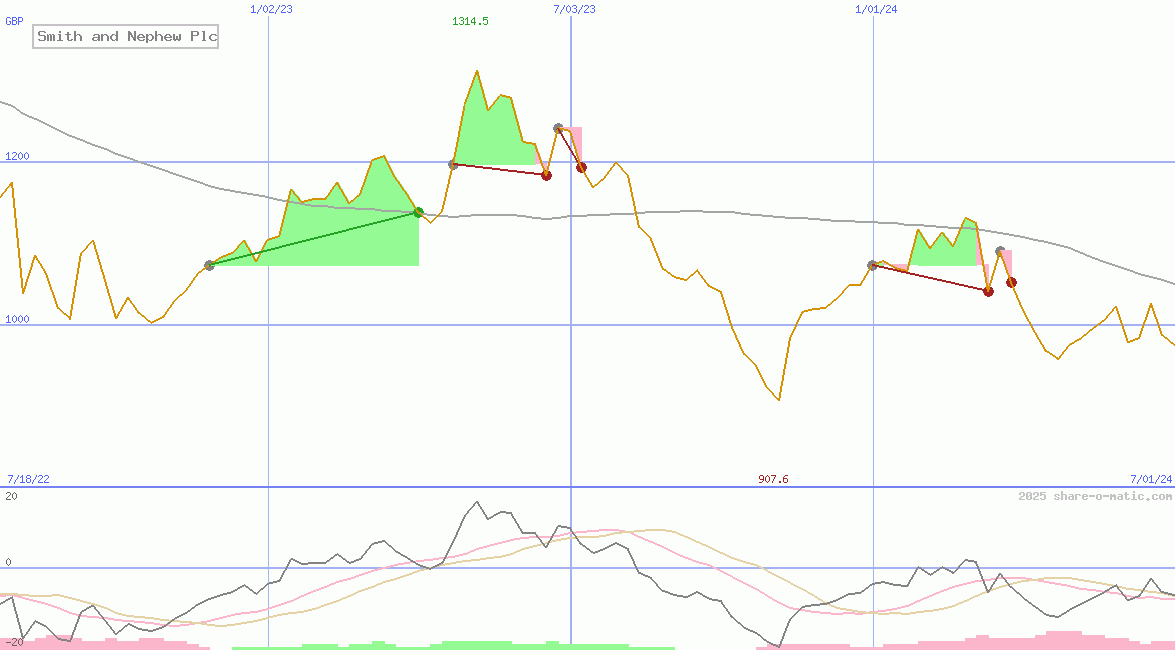Click the red exit marker just left of the 7/03/23 line
The image size is (1175, 650).
[x=546, y=175]
